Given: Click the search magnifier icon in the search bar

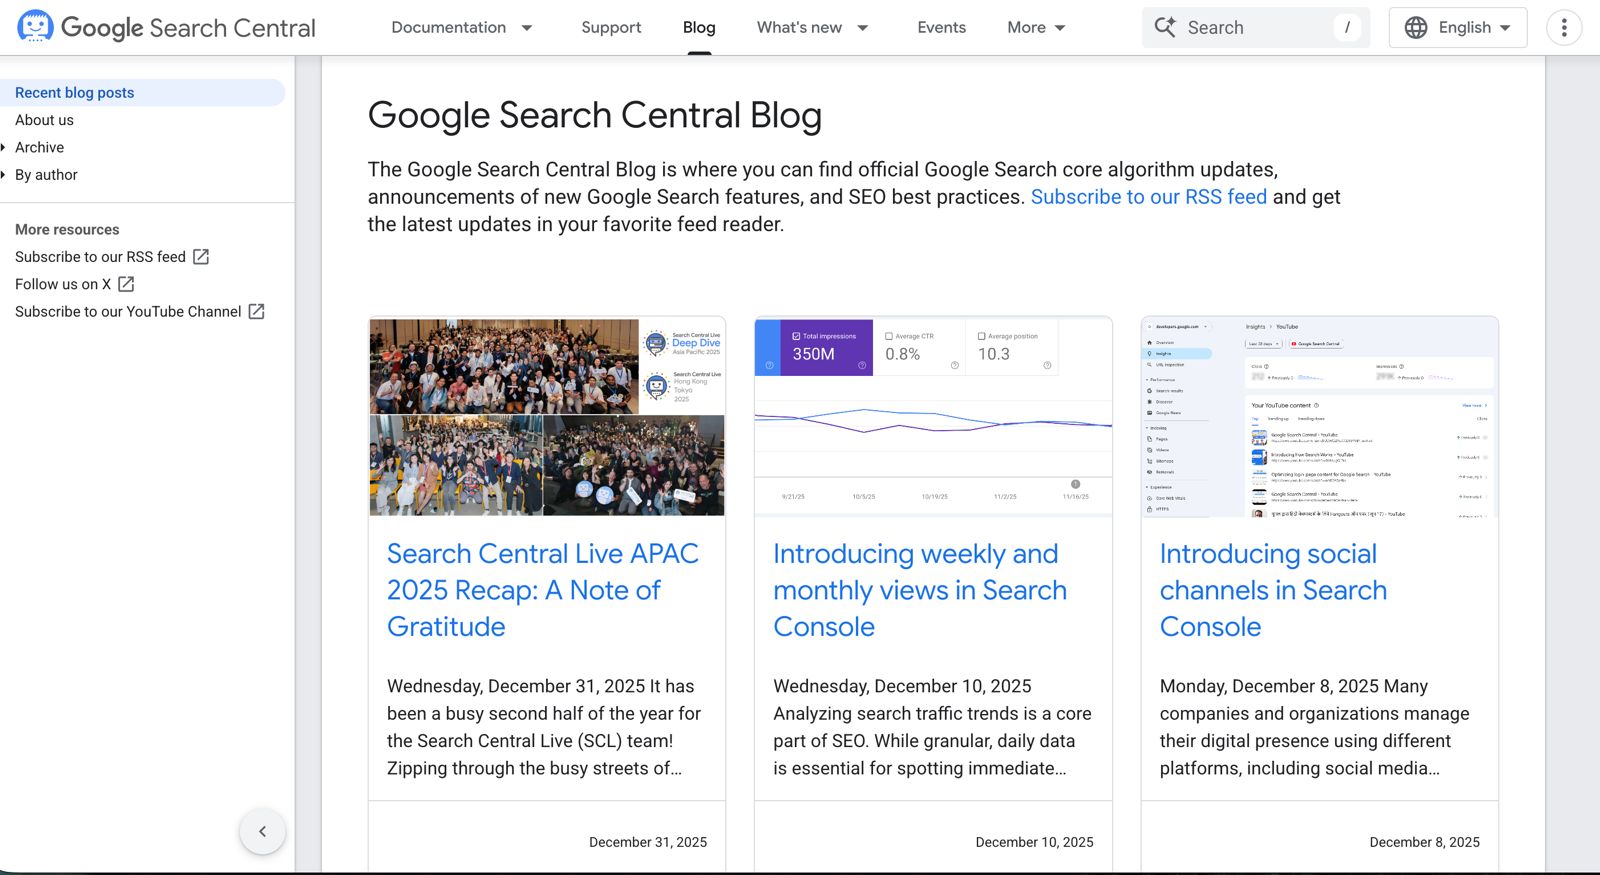Looking at the screenshot, I should (x=1165, y=27).
